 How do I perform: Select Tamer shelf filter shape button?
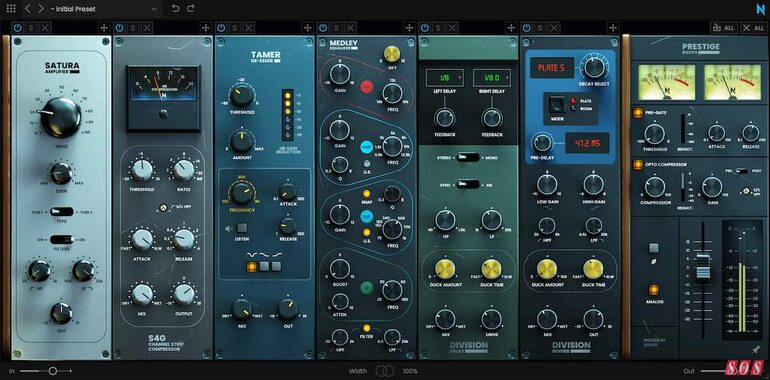click(x=276, y=267)
